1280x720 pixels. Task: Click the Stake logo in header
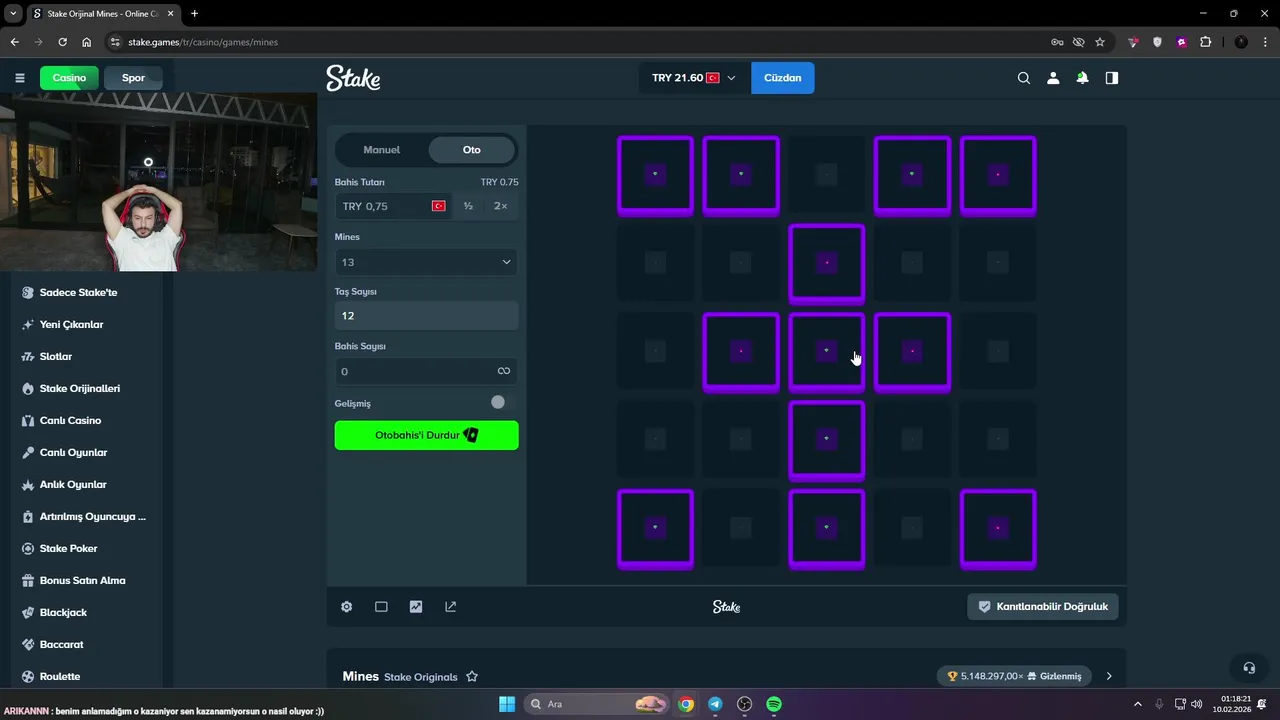(353, 78)
